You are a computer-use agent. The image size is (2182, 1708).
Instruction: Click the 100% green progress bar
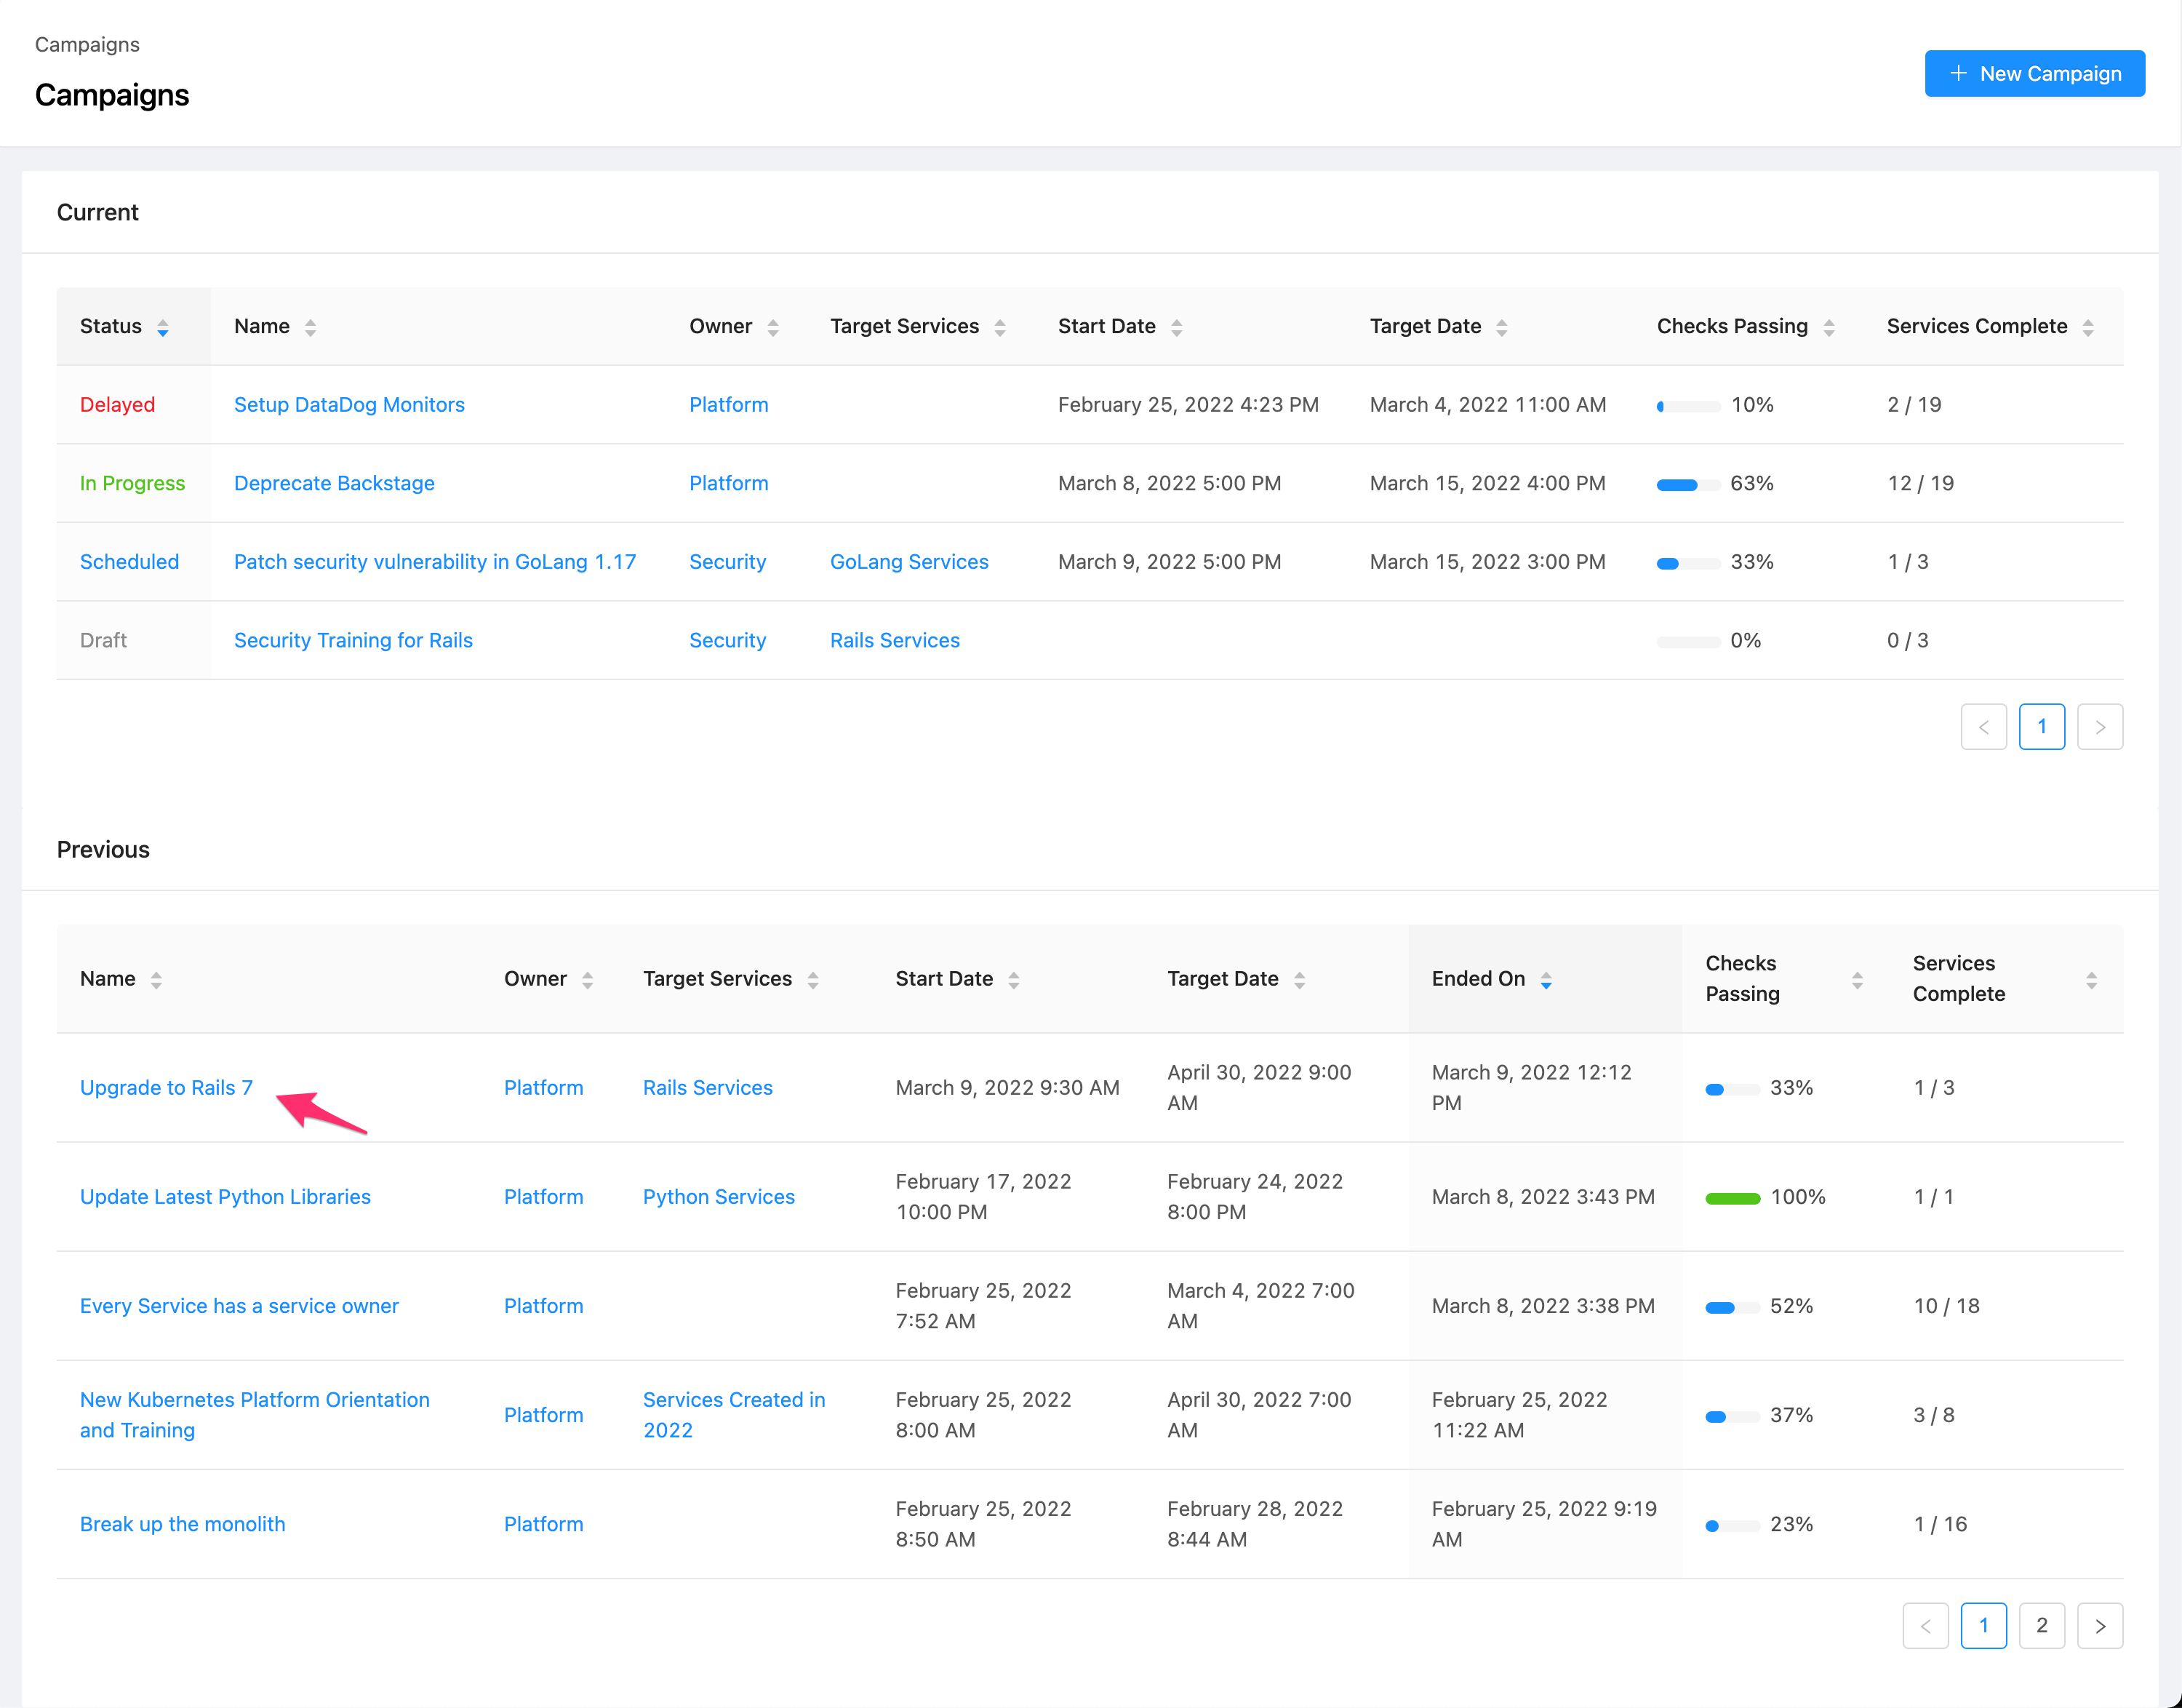tap(1733, 1199)
